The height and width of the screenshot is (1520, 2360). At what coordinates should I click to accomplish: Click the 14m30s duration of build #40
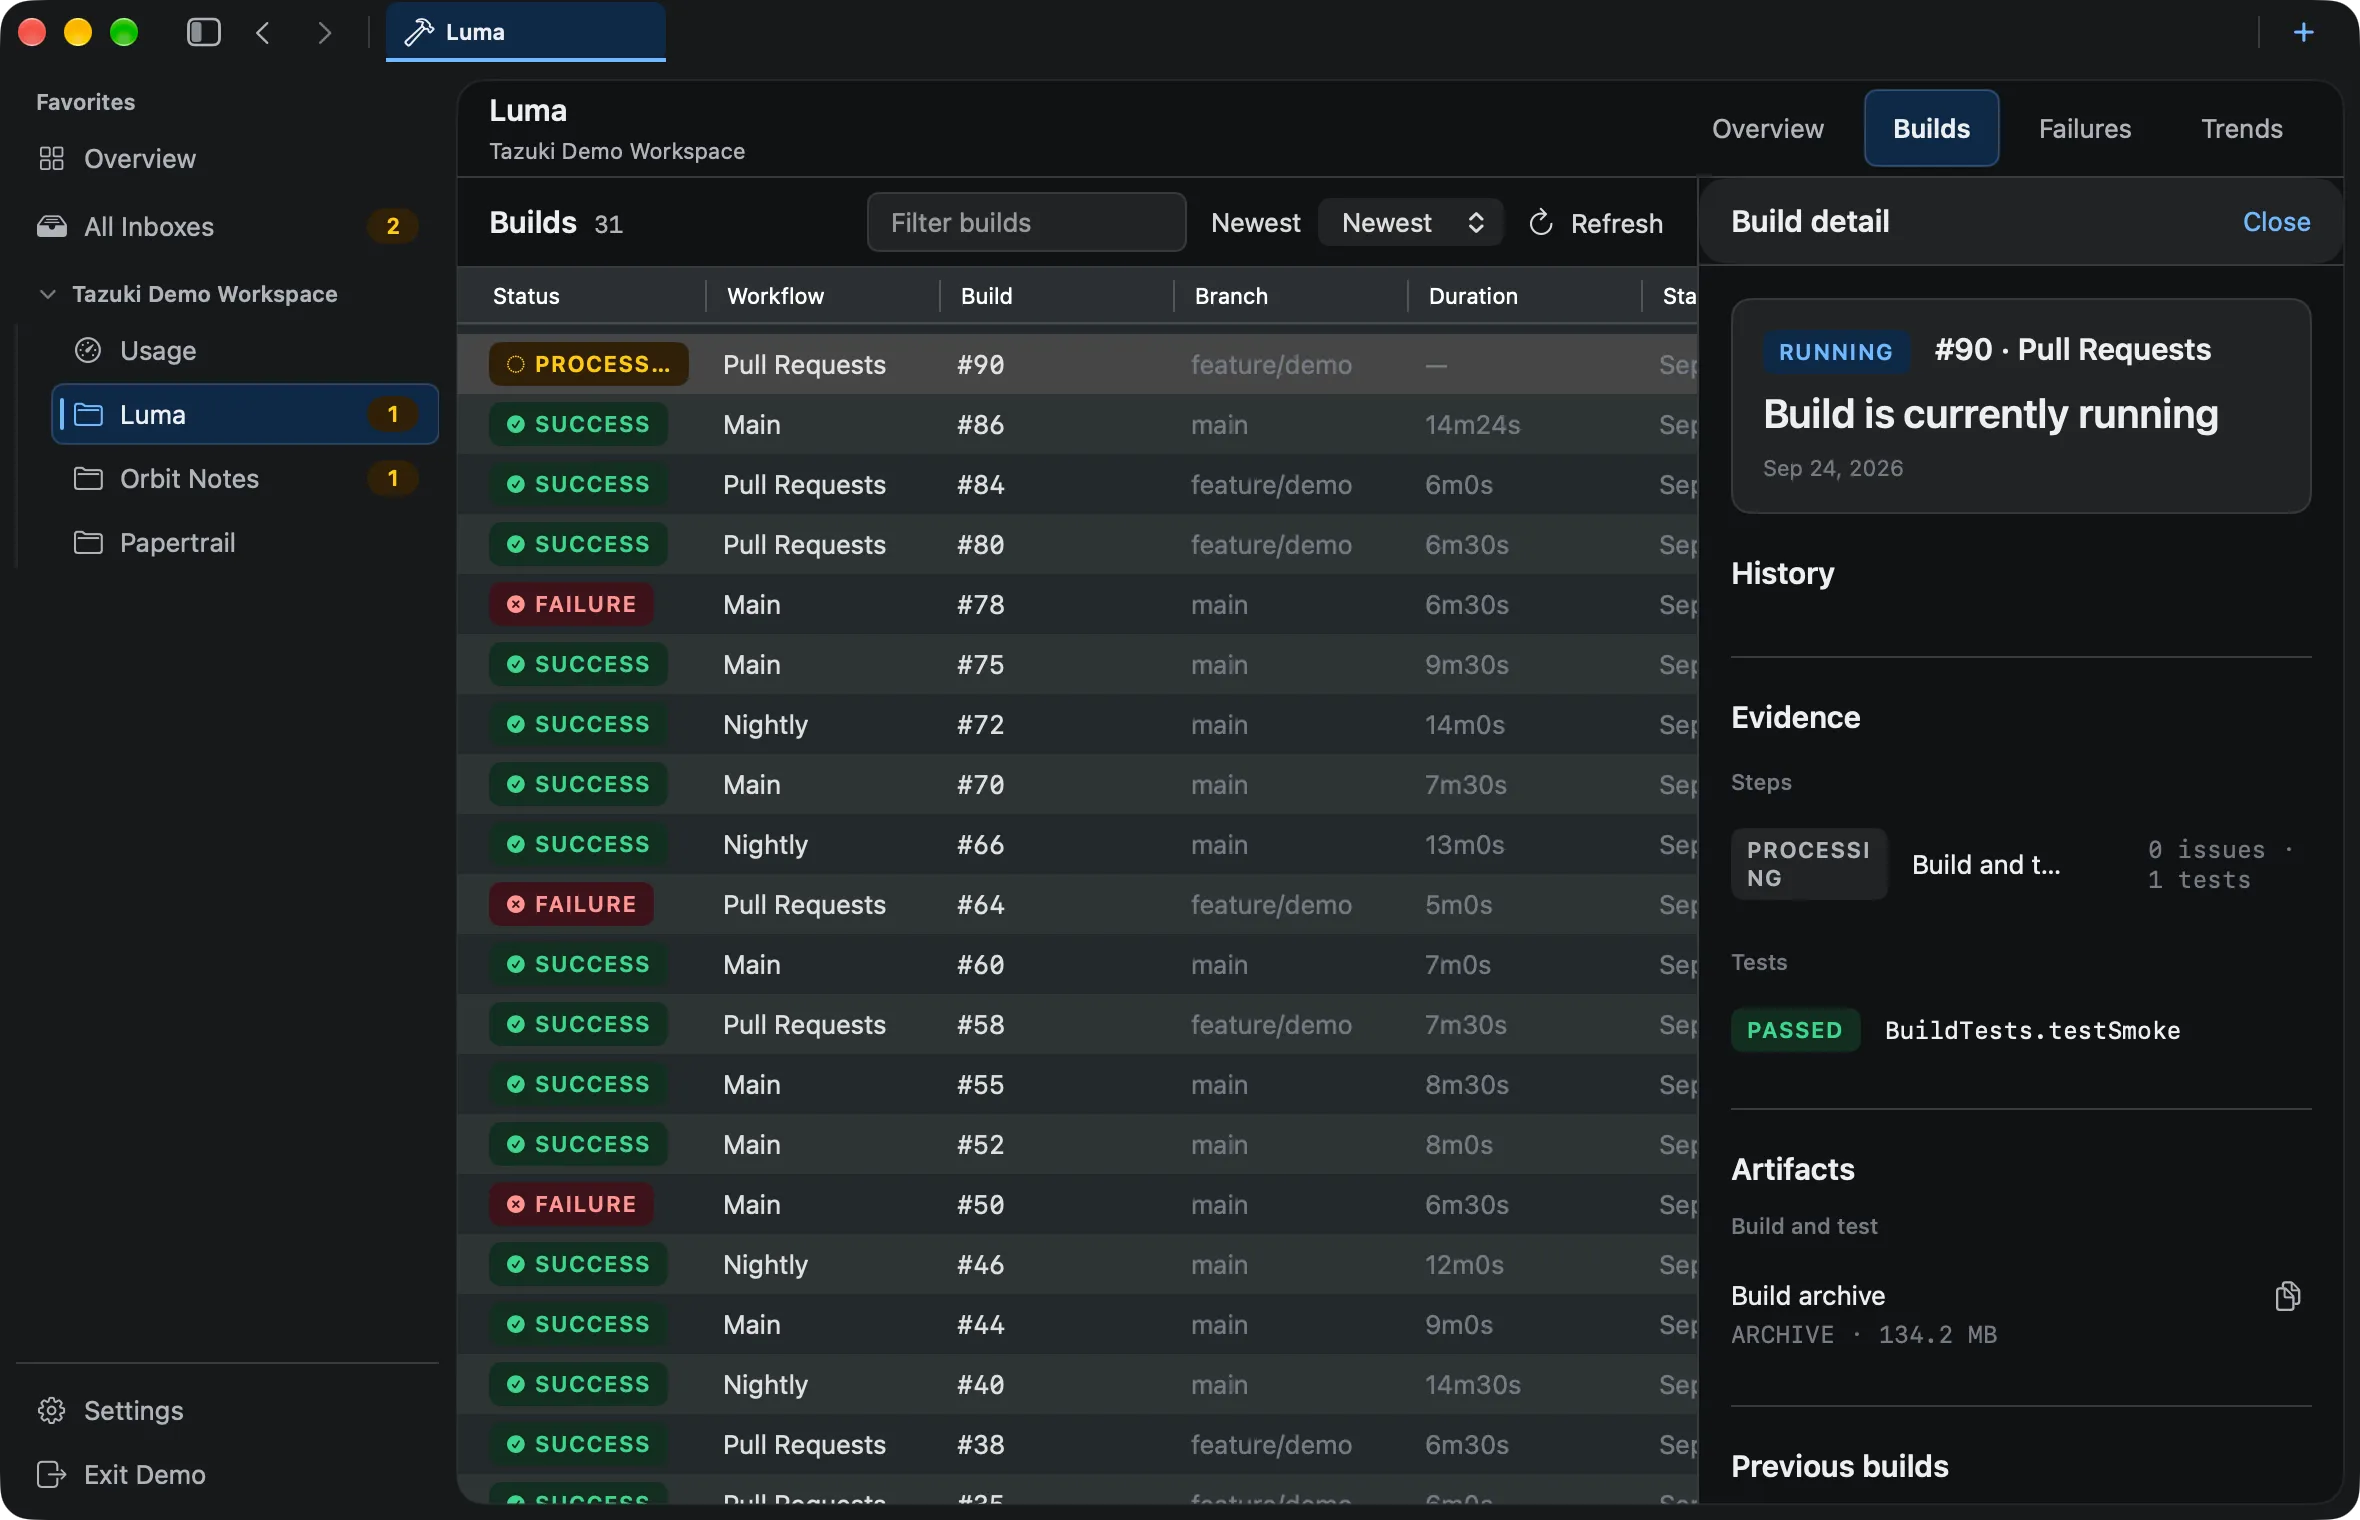click(1472, 1384)
